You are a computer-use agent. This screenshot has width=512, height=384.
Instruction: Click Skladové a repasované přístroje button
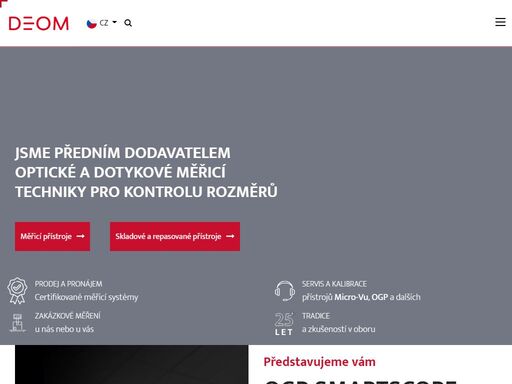[175, 236]
